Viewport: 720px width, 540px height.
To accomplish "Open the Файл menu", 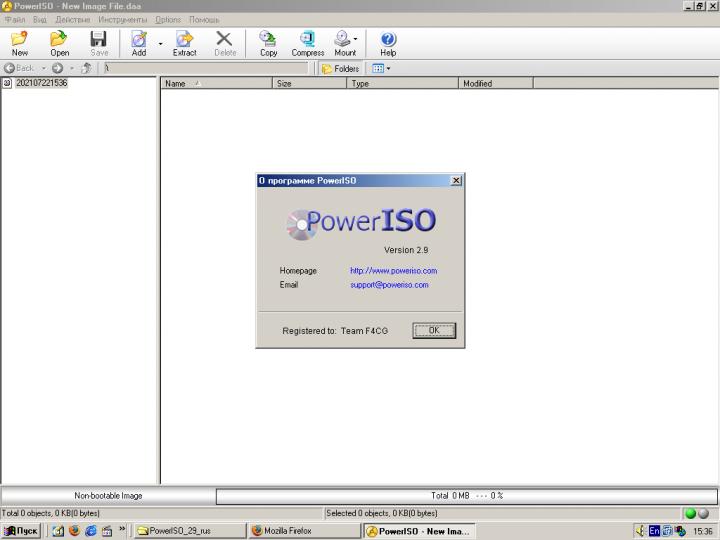I will (14, 20).
